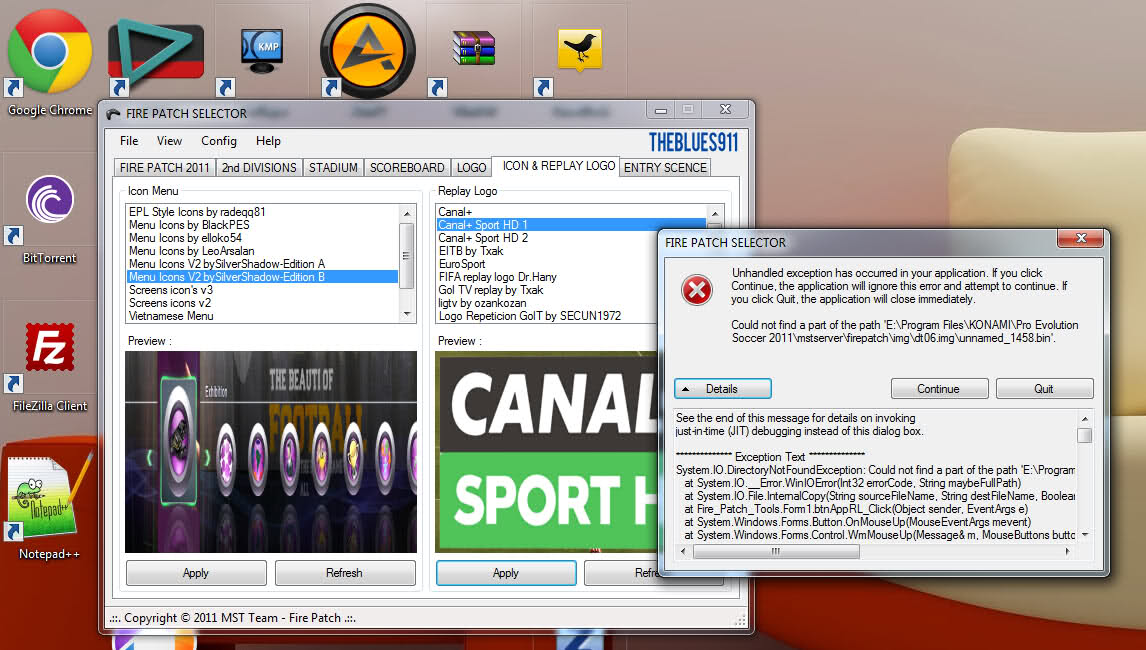The image size is (1146, 650).
Task: Click Apply under Replay Logo preview
Action: (506, 572)
